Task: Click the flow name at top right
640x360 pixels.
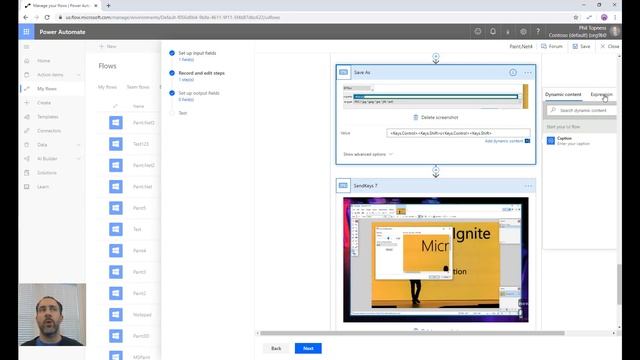Action: (x=521, y=47)
